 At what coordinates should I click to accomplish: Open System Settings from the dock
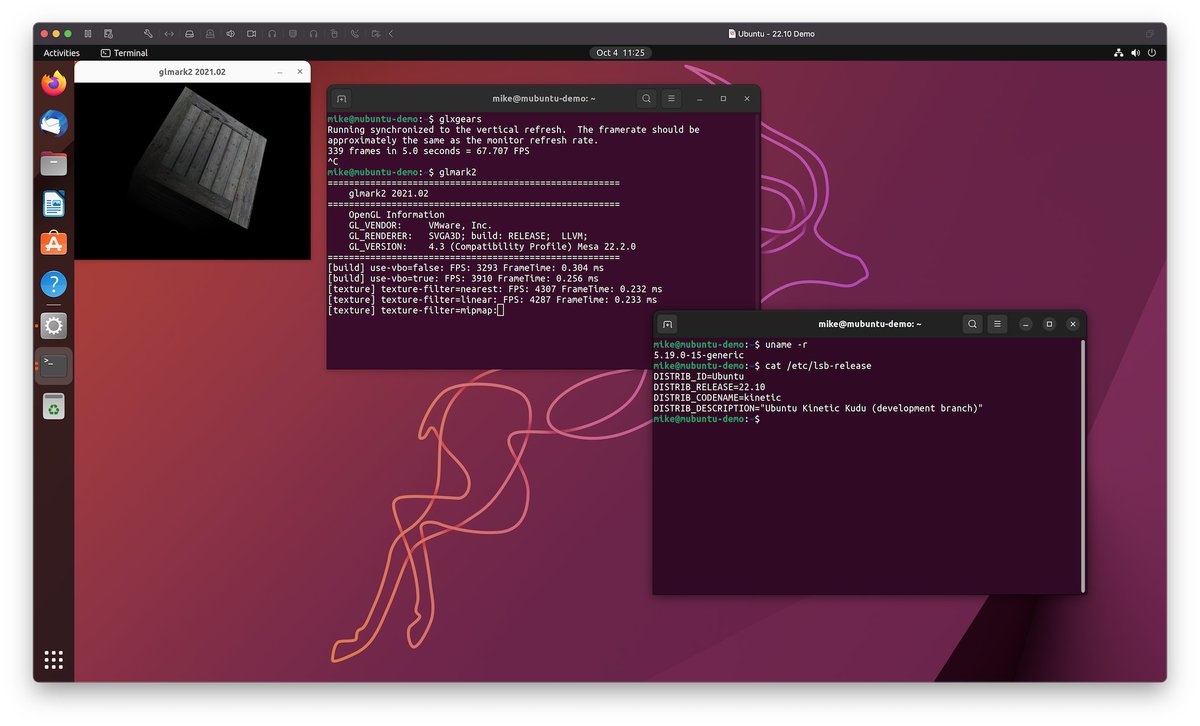(53, 325)
